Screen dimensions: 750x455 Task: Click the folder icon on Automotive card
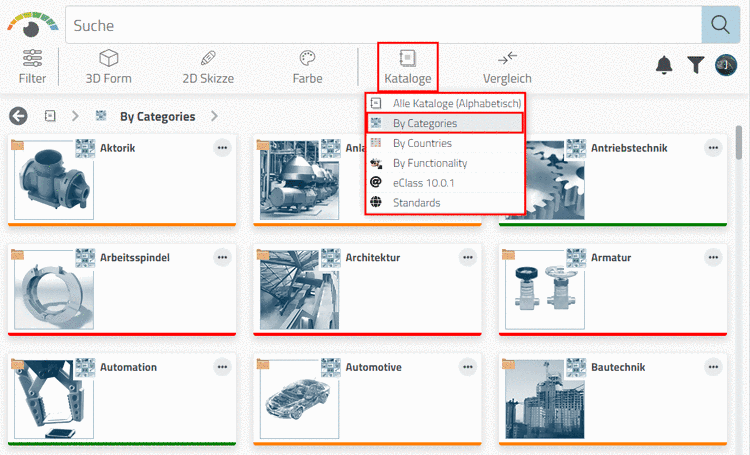pyautogui.click(x=263, y=364)
